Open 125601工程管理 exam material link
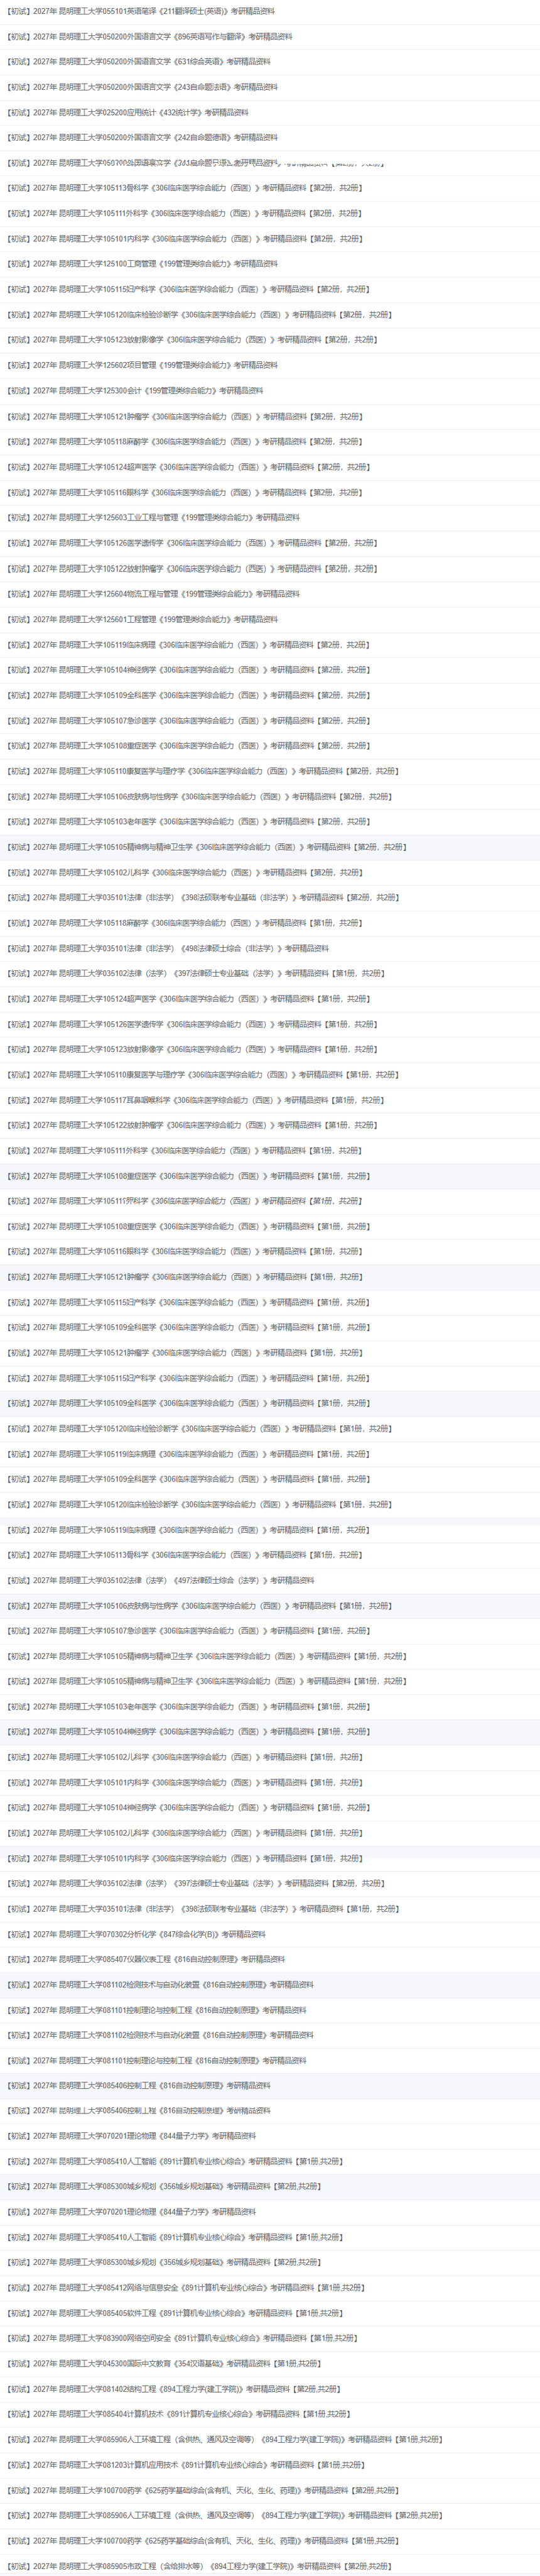This screenshot has width=540, height=2576. point(143,619)
